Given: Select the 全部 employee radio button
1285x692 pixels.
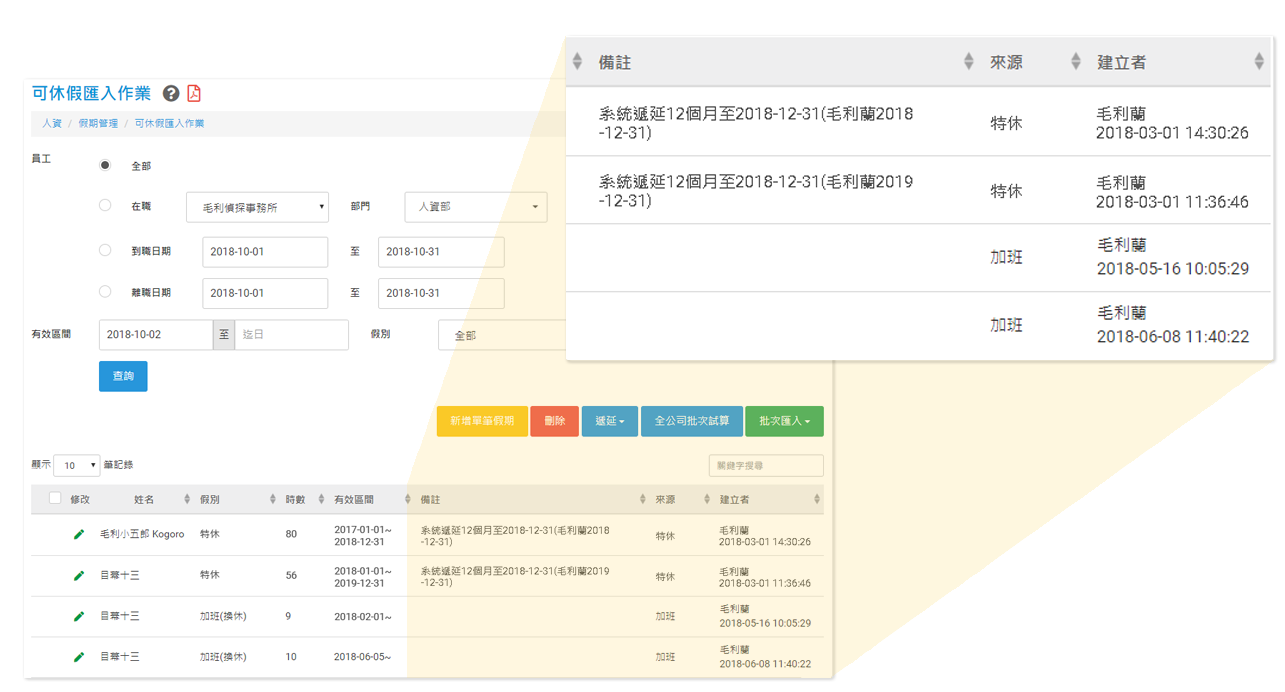Looking at the screenshot, I should pos(105,164).
